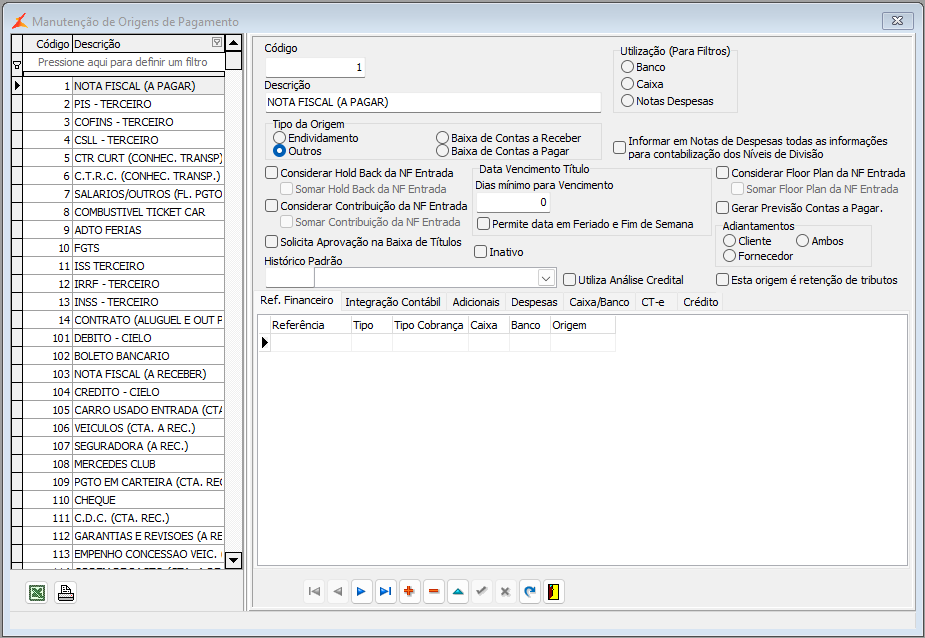Choose Endividamento as origin type
The width and height of the screenshot is (925, 638).
click(x=280, y=138)
